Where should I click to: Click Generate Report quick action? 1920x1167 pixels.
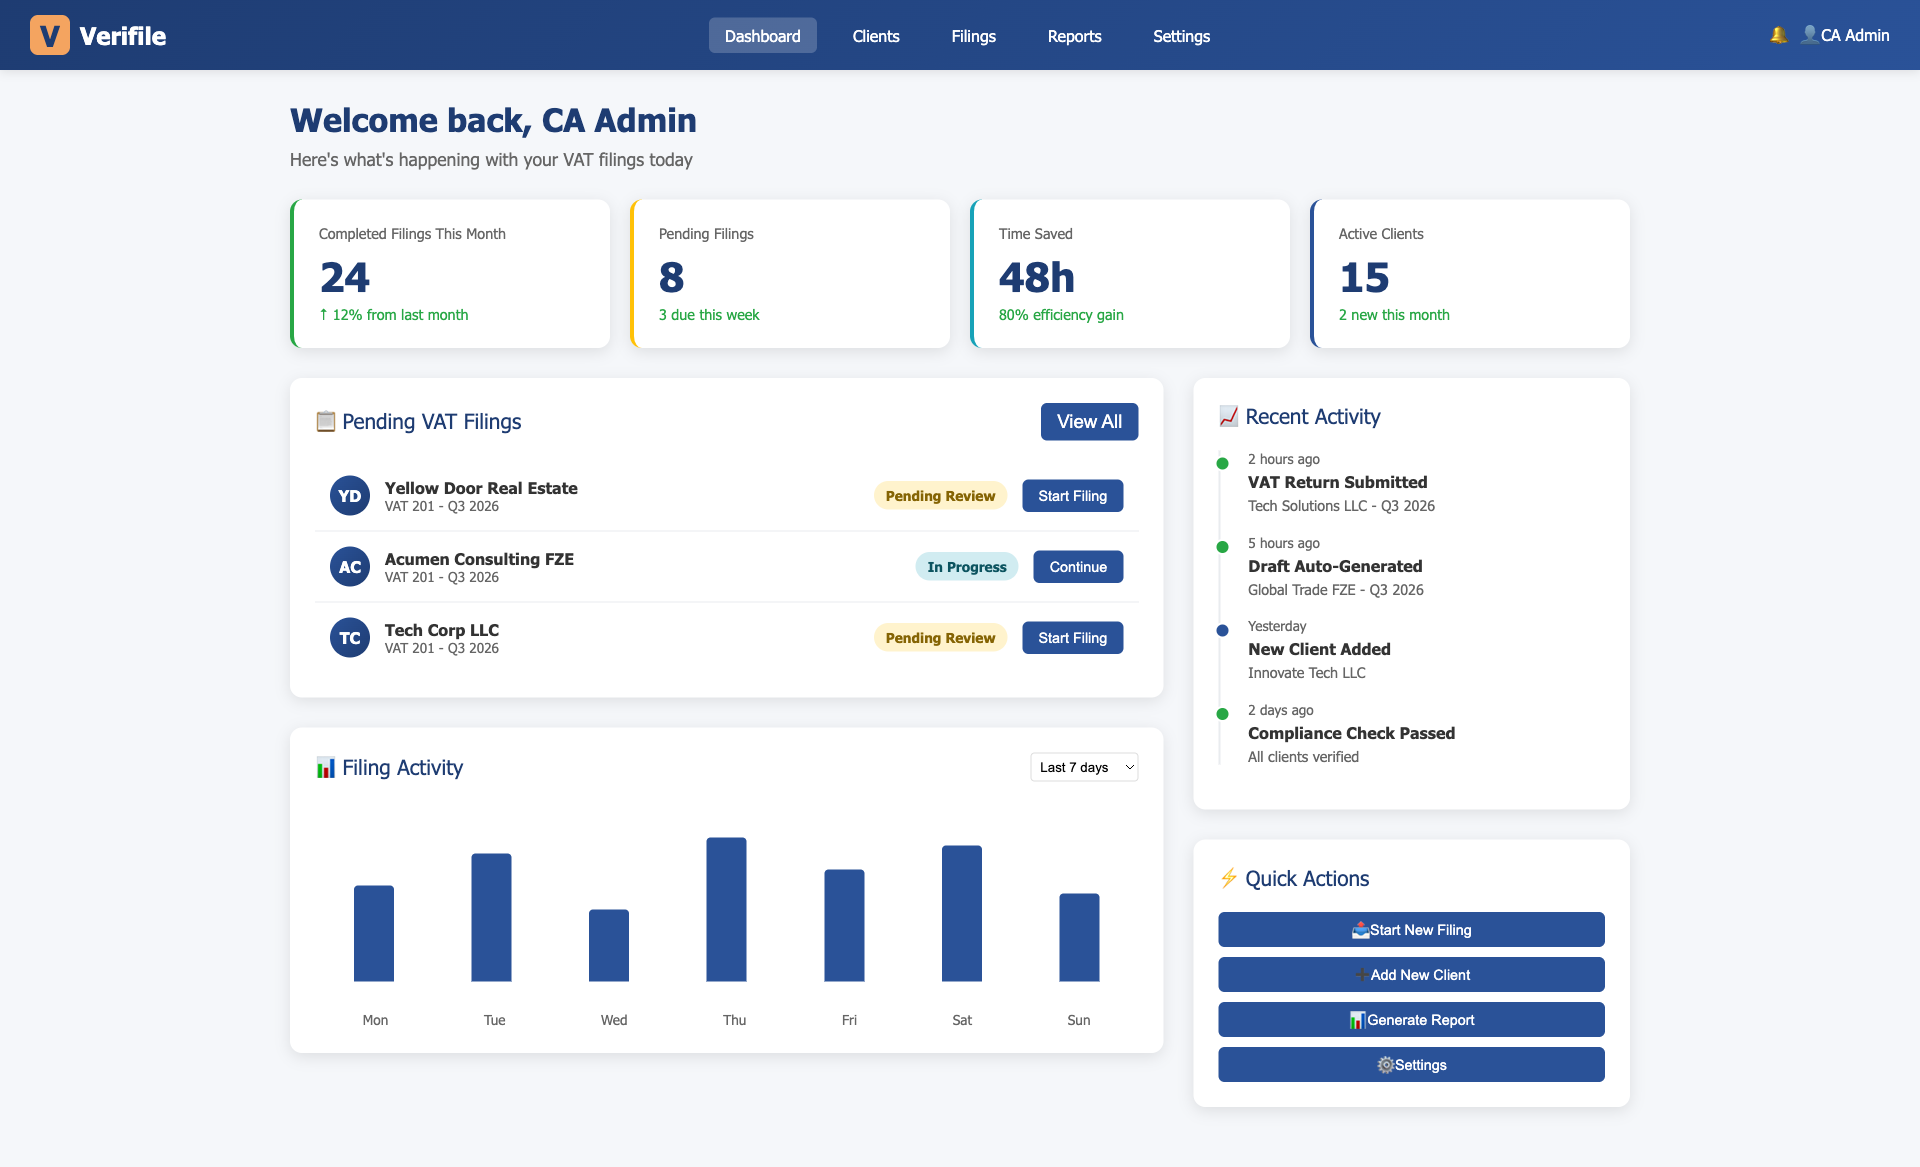click(1411, 1020)
